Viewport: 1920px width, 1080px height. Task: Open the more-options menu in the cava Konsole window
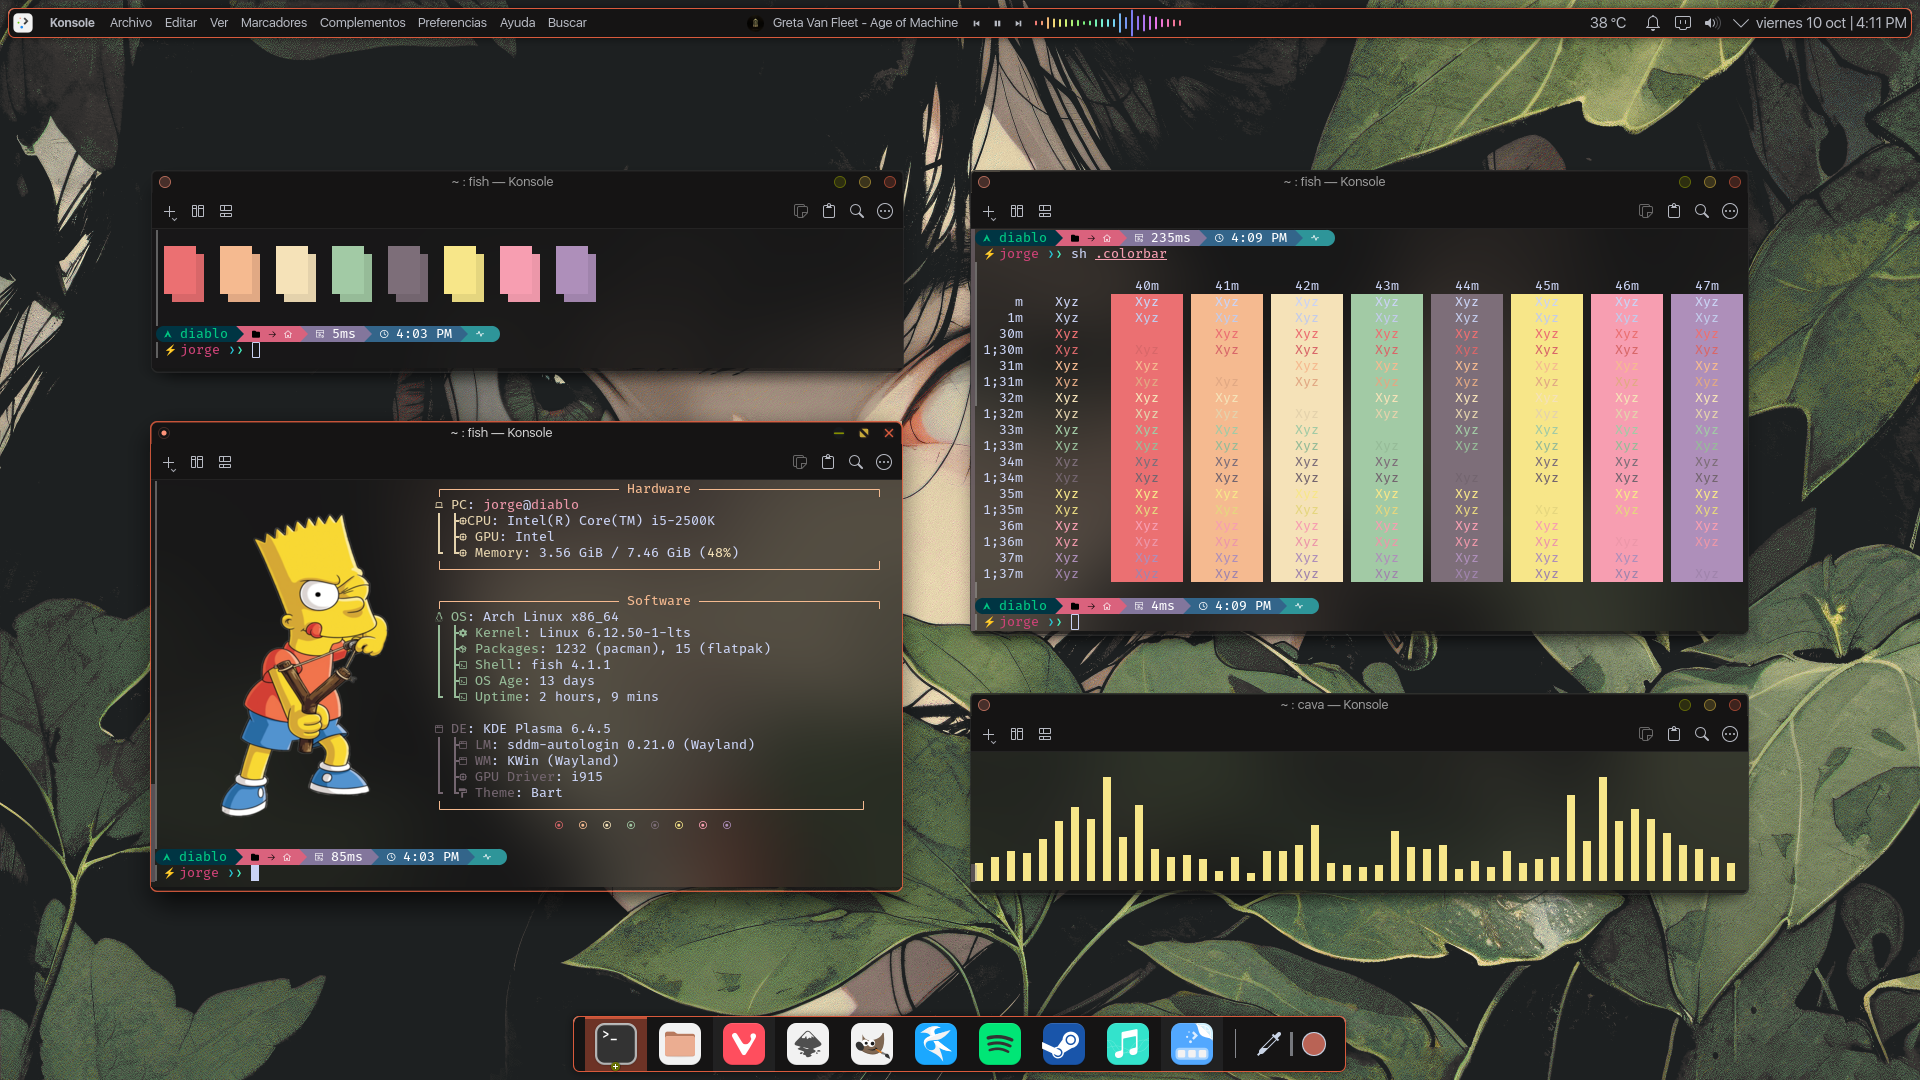(1730, 734)
